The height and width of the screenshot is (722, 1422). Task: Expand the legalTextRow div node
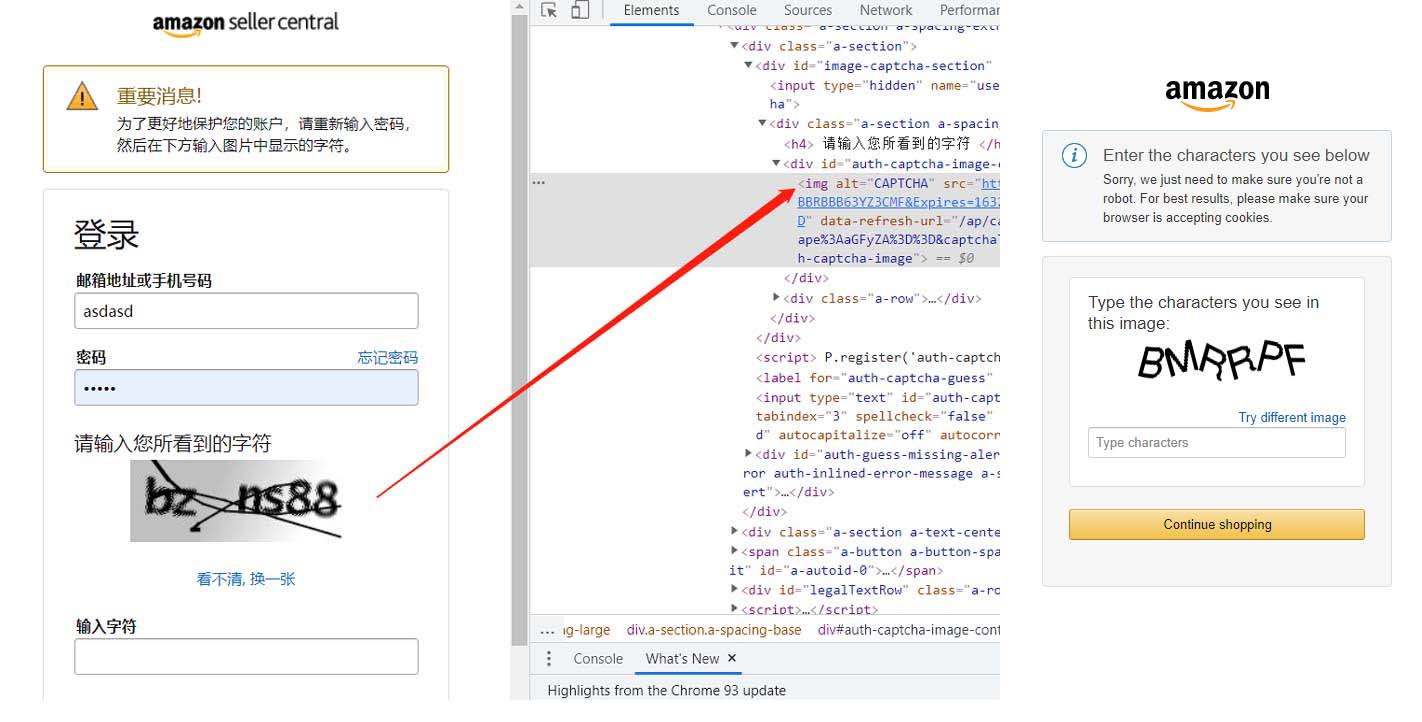click(x=735, y=590)
